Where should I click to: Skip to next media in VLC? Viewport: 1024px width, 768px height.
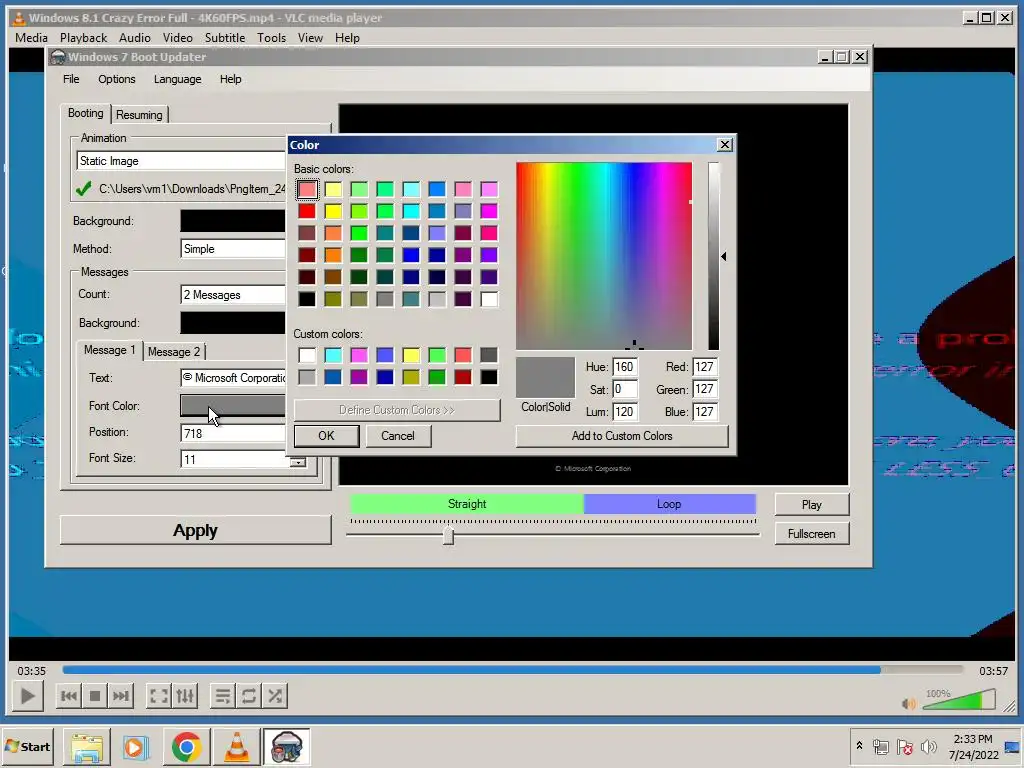(x=121, y=696)
